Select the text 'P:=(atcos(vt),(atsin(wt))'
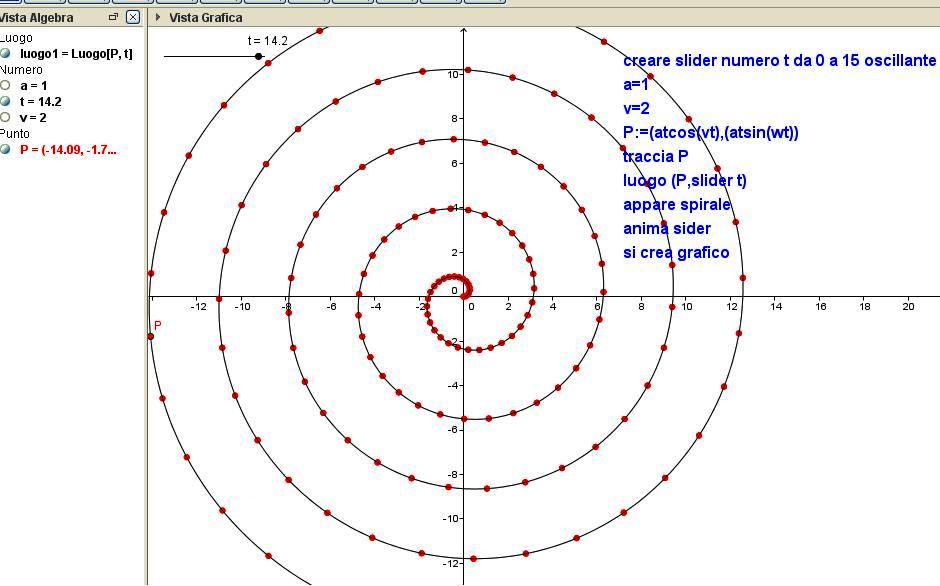Image resolution: width=940 pixels, height=586 pixels. (x=710, y=133)
